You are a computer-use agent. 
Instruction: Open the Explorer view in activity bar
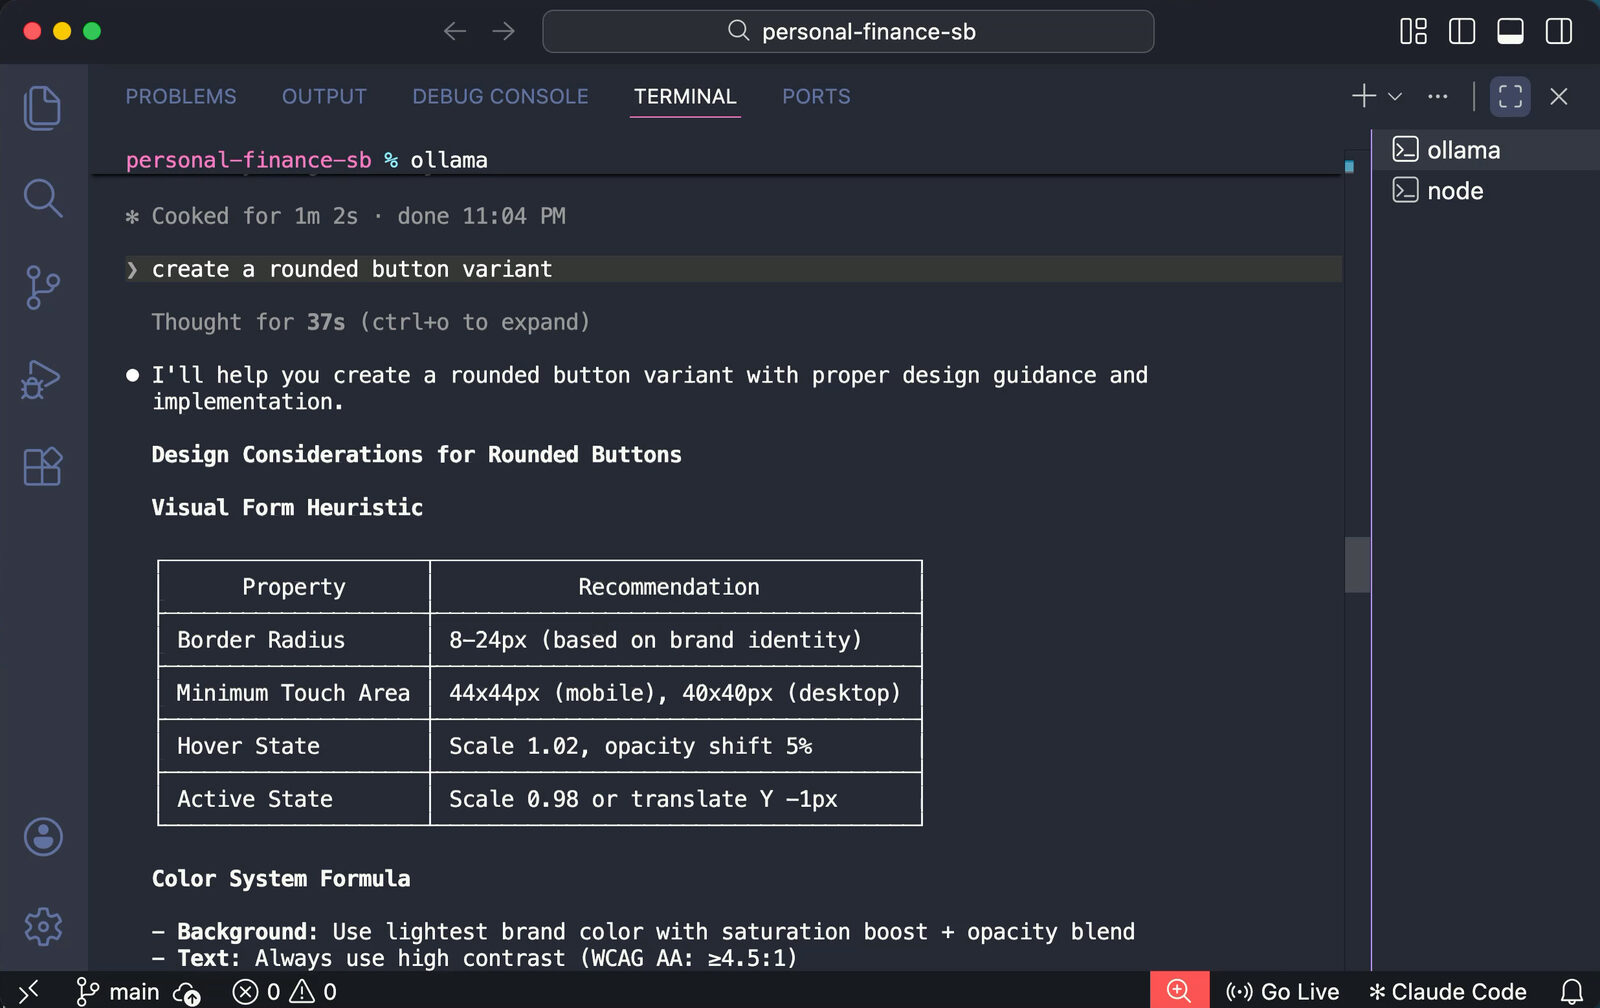42,108
